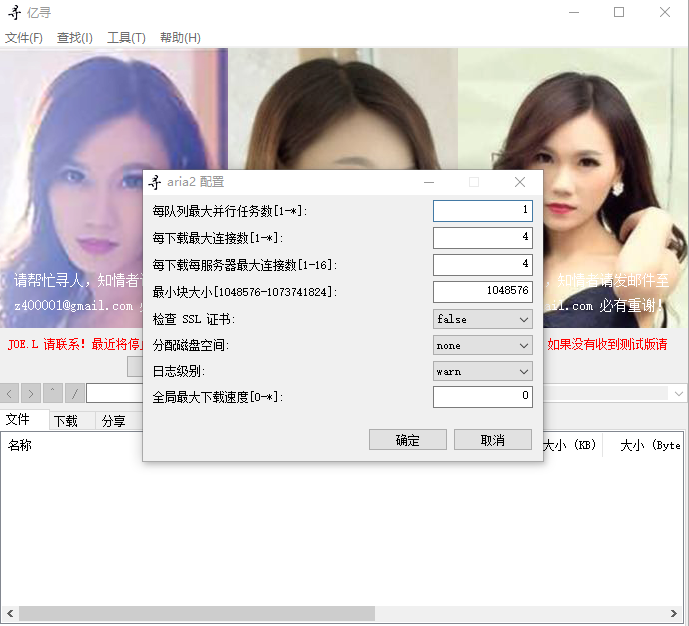Click the 每下载最大连接数 input field
The height and width of the screenshot is (626, 689).
[x=482, y=237]
